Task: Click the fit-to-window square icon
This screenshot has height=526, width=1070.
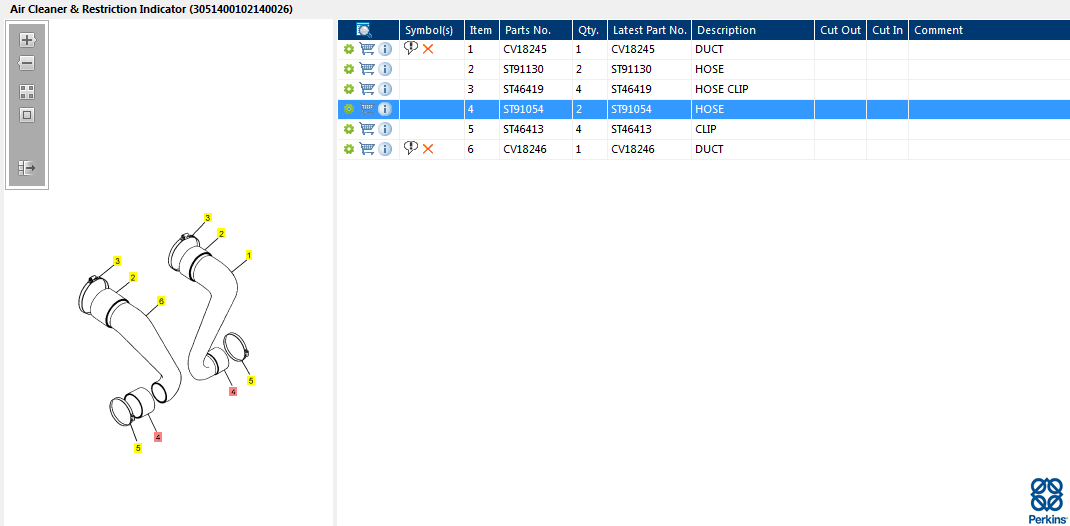Action: (x=27, y=115)
